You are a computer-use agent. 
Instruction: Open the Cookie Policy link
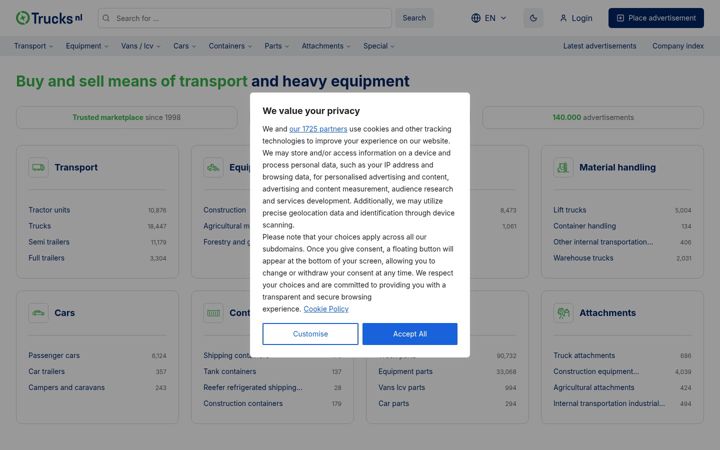pos(326,309)
